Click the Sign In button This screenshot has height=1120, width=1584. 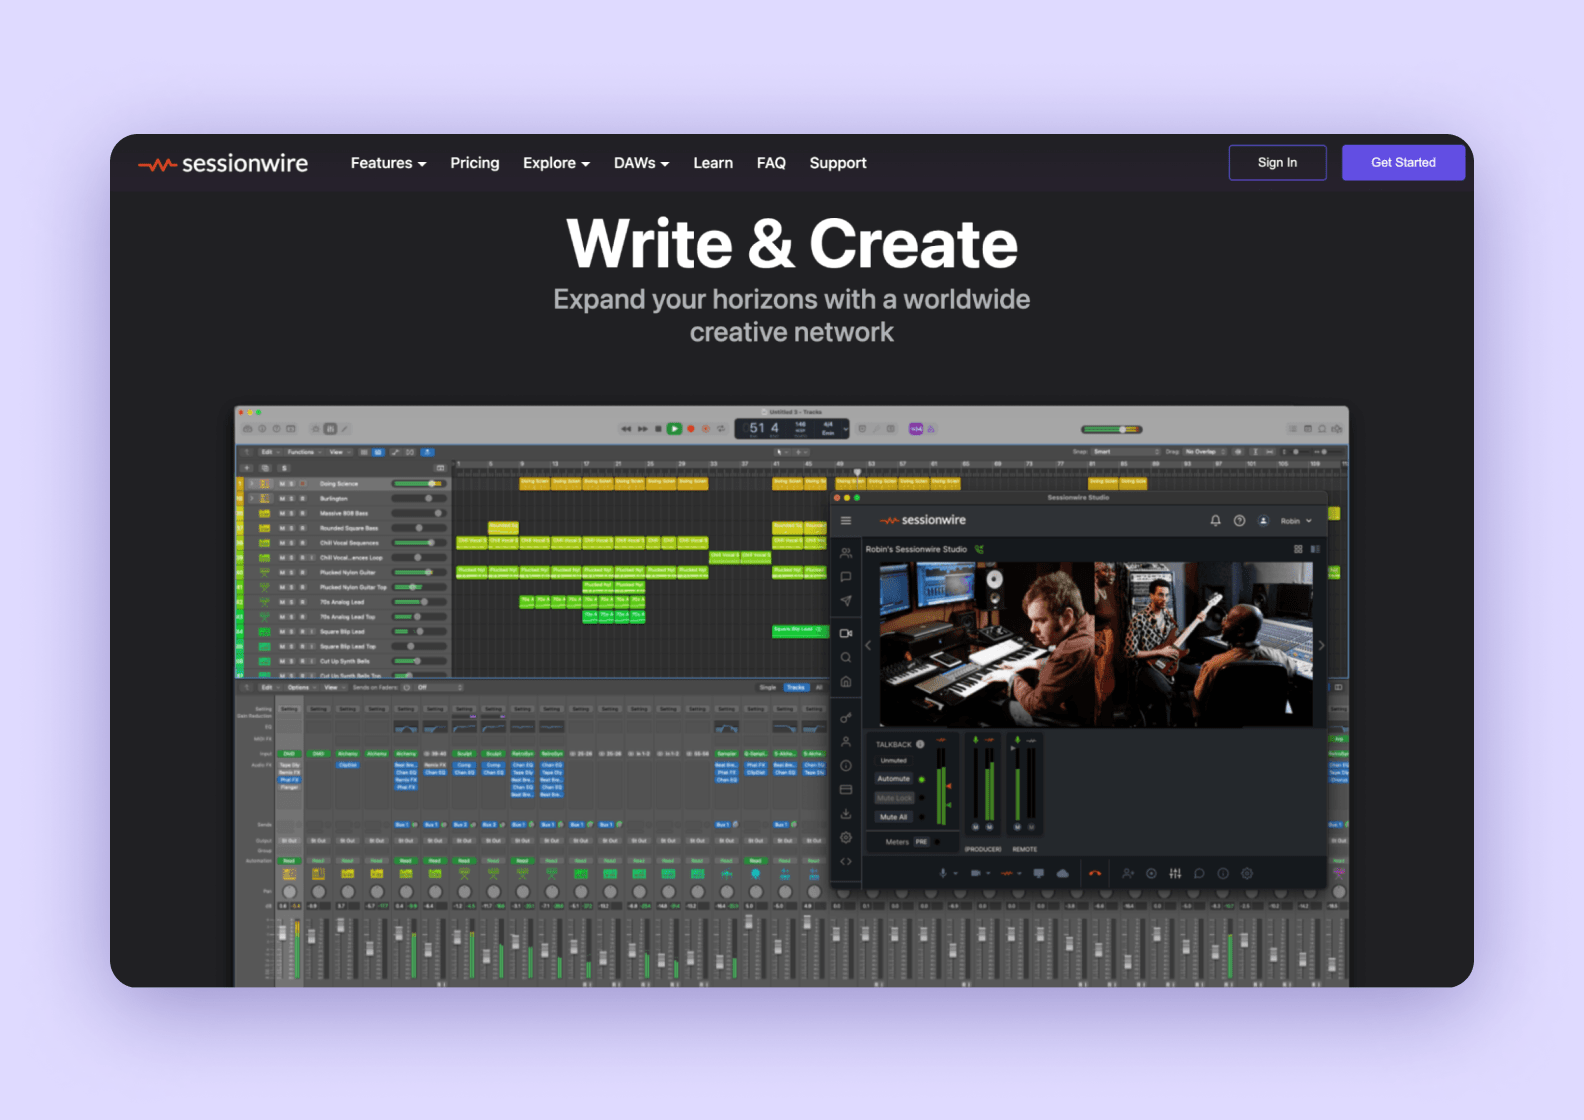(x=1277, y=162)
